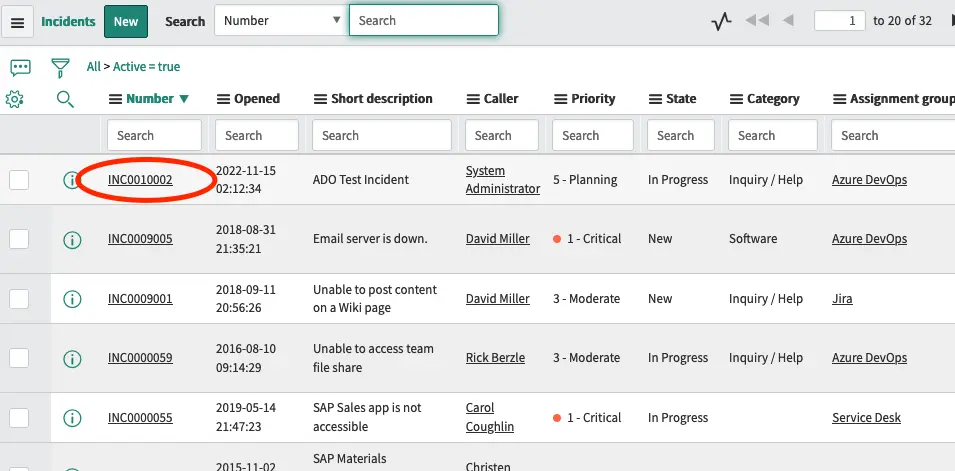Click the page number input box
The image size is (955, 471).
click(x=839, y=21)
